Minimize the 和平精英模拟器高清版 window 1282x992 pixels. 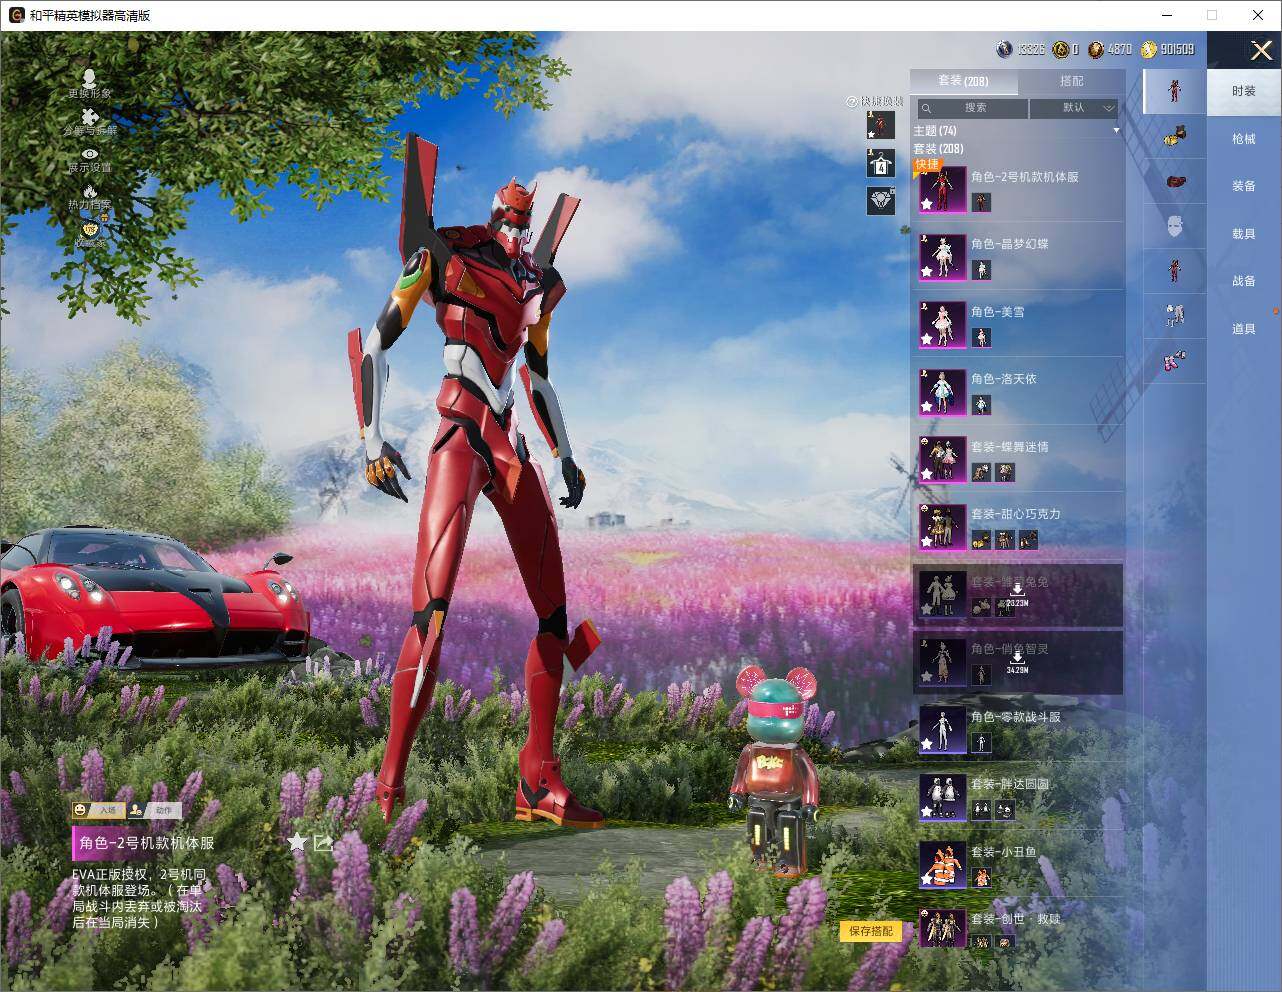pos(1168,15)
